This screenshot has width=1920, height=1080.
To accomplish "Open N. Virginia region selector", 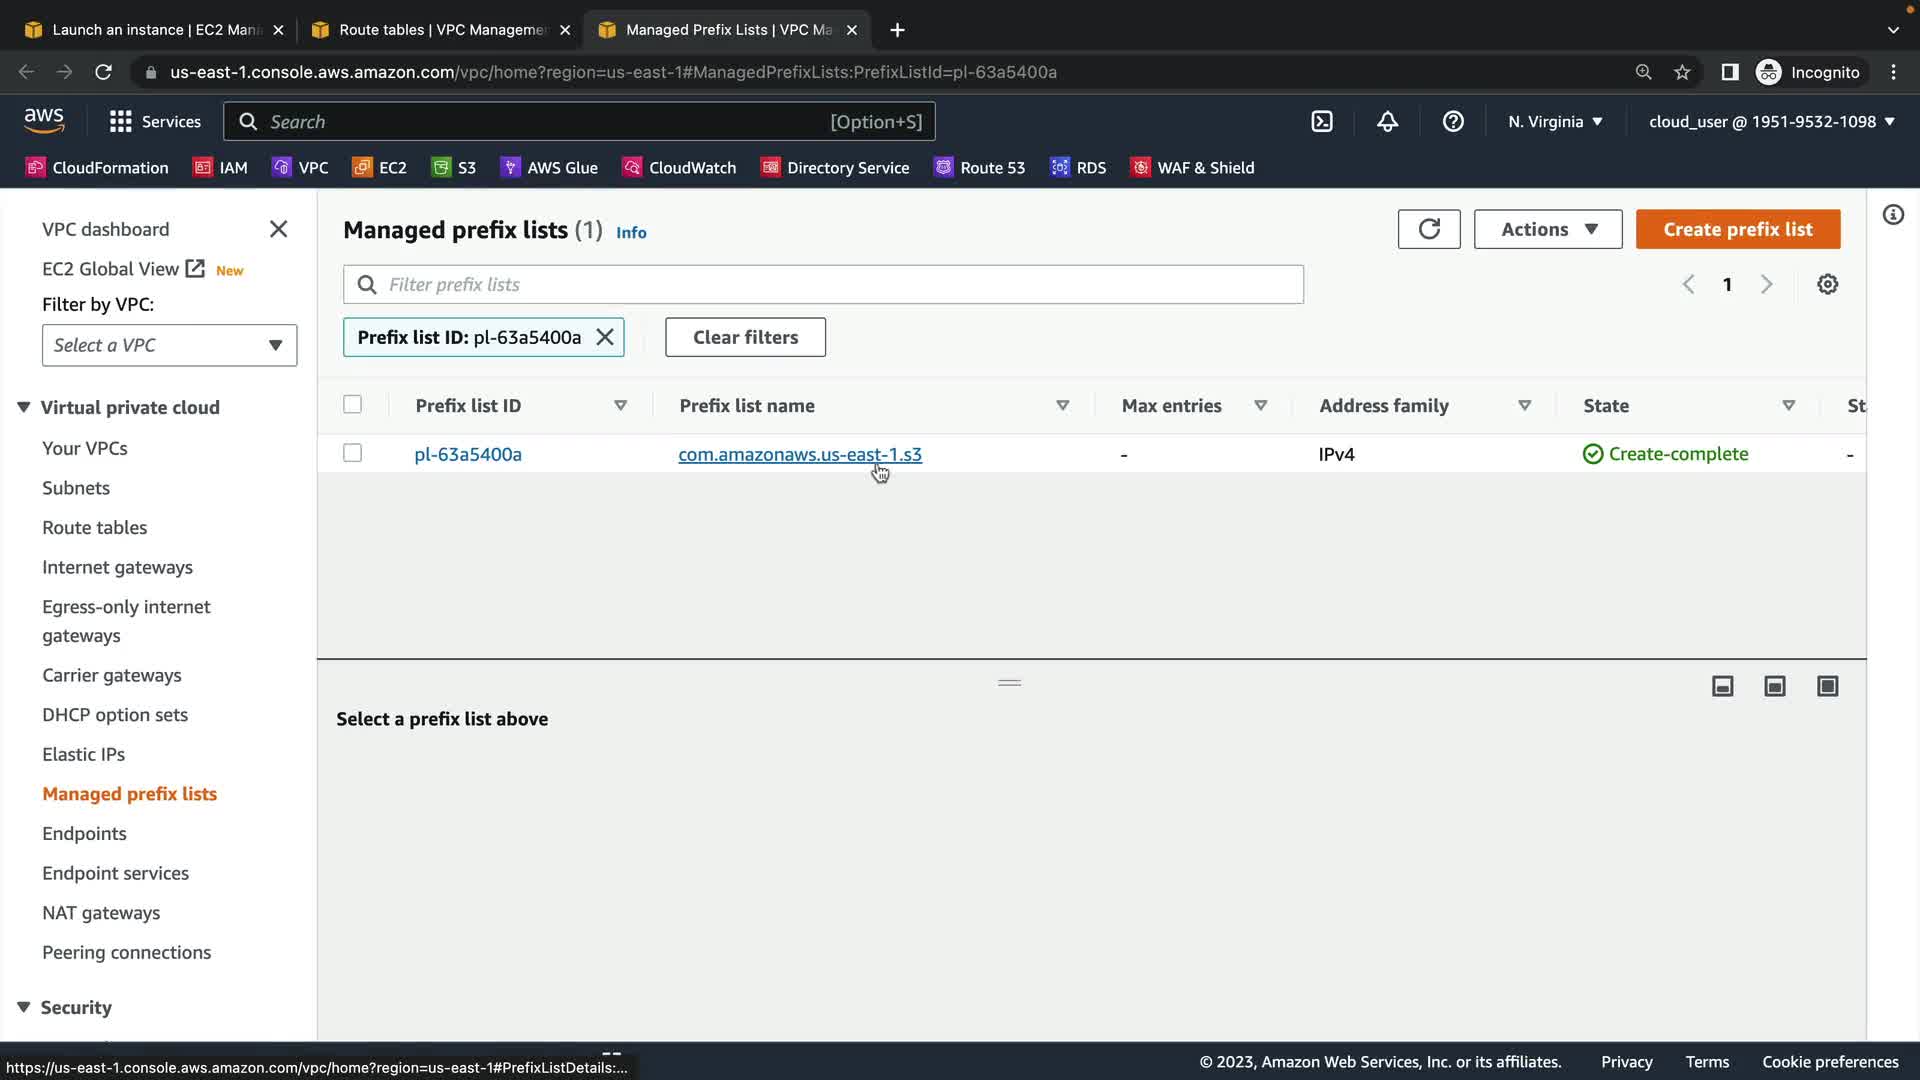I will pos(1555,122).
